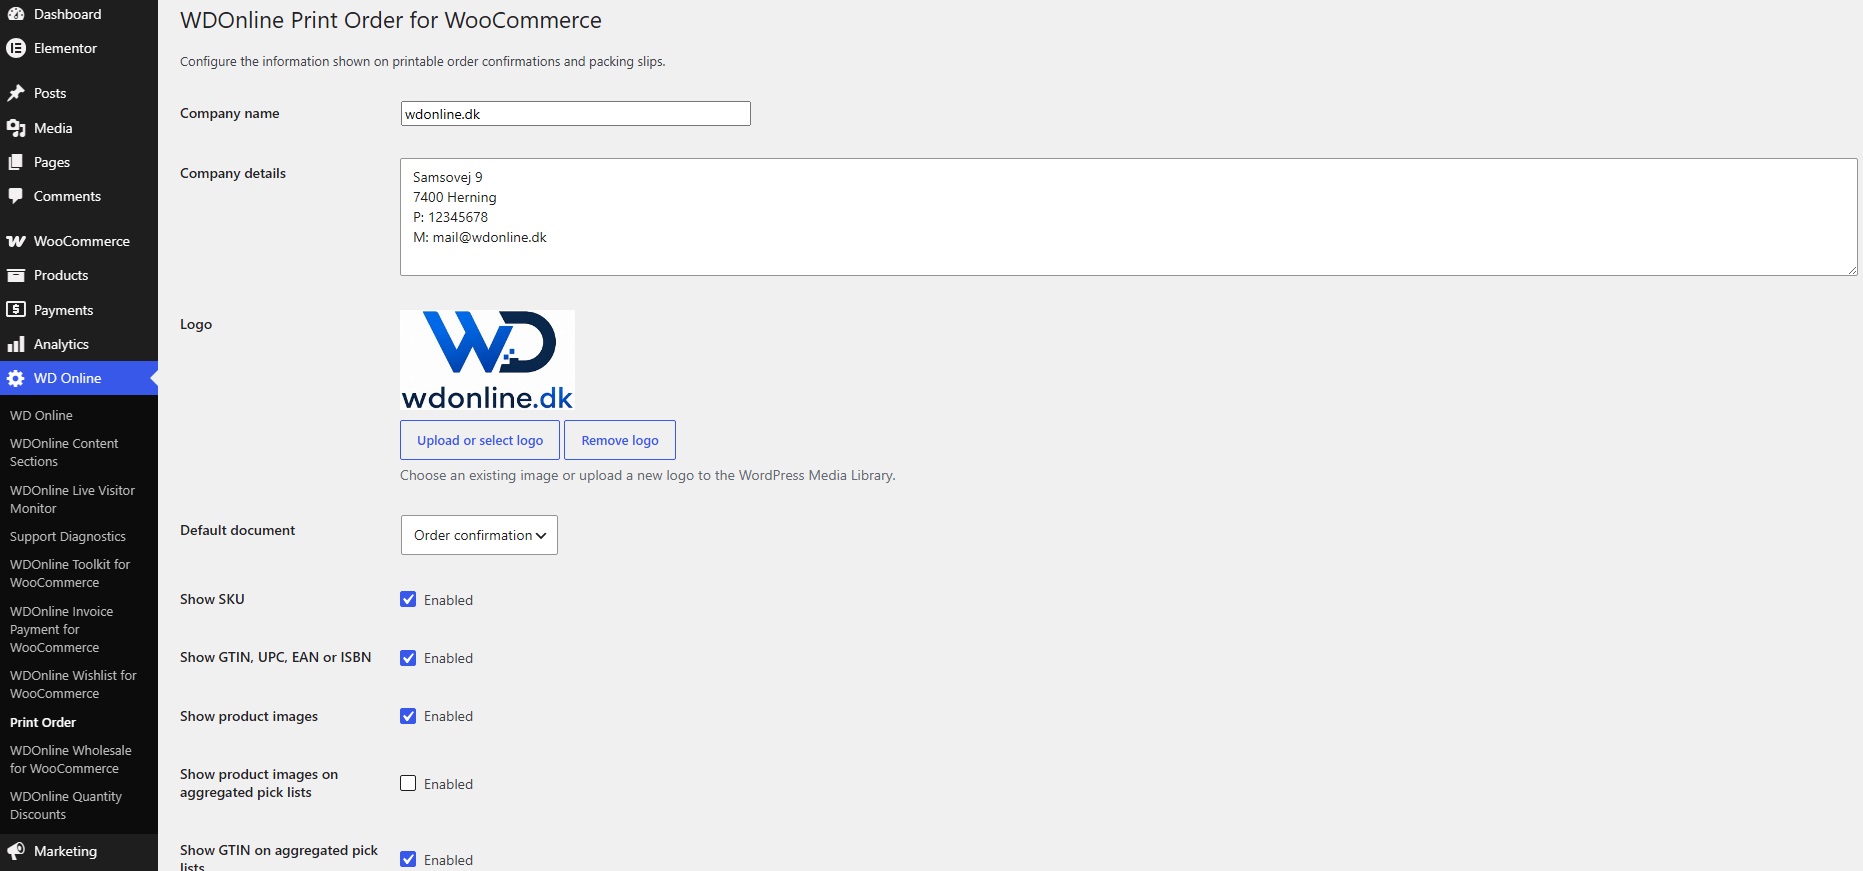The height and width of the screenshot is (871, 1863).
Task: Click Upload or select logo button
Action: pyautogui.click(x=480, y=440)
